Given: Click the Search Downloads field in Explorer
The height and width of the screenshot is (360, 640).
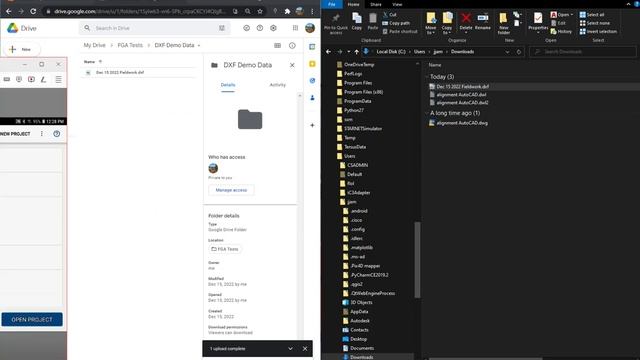Looking at the screenshot, I should (x=583, y=52).
